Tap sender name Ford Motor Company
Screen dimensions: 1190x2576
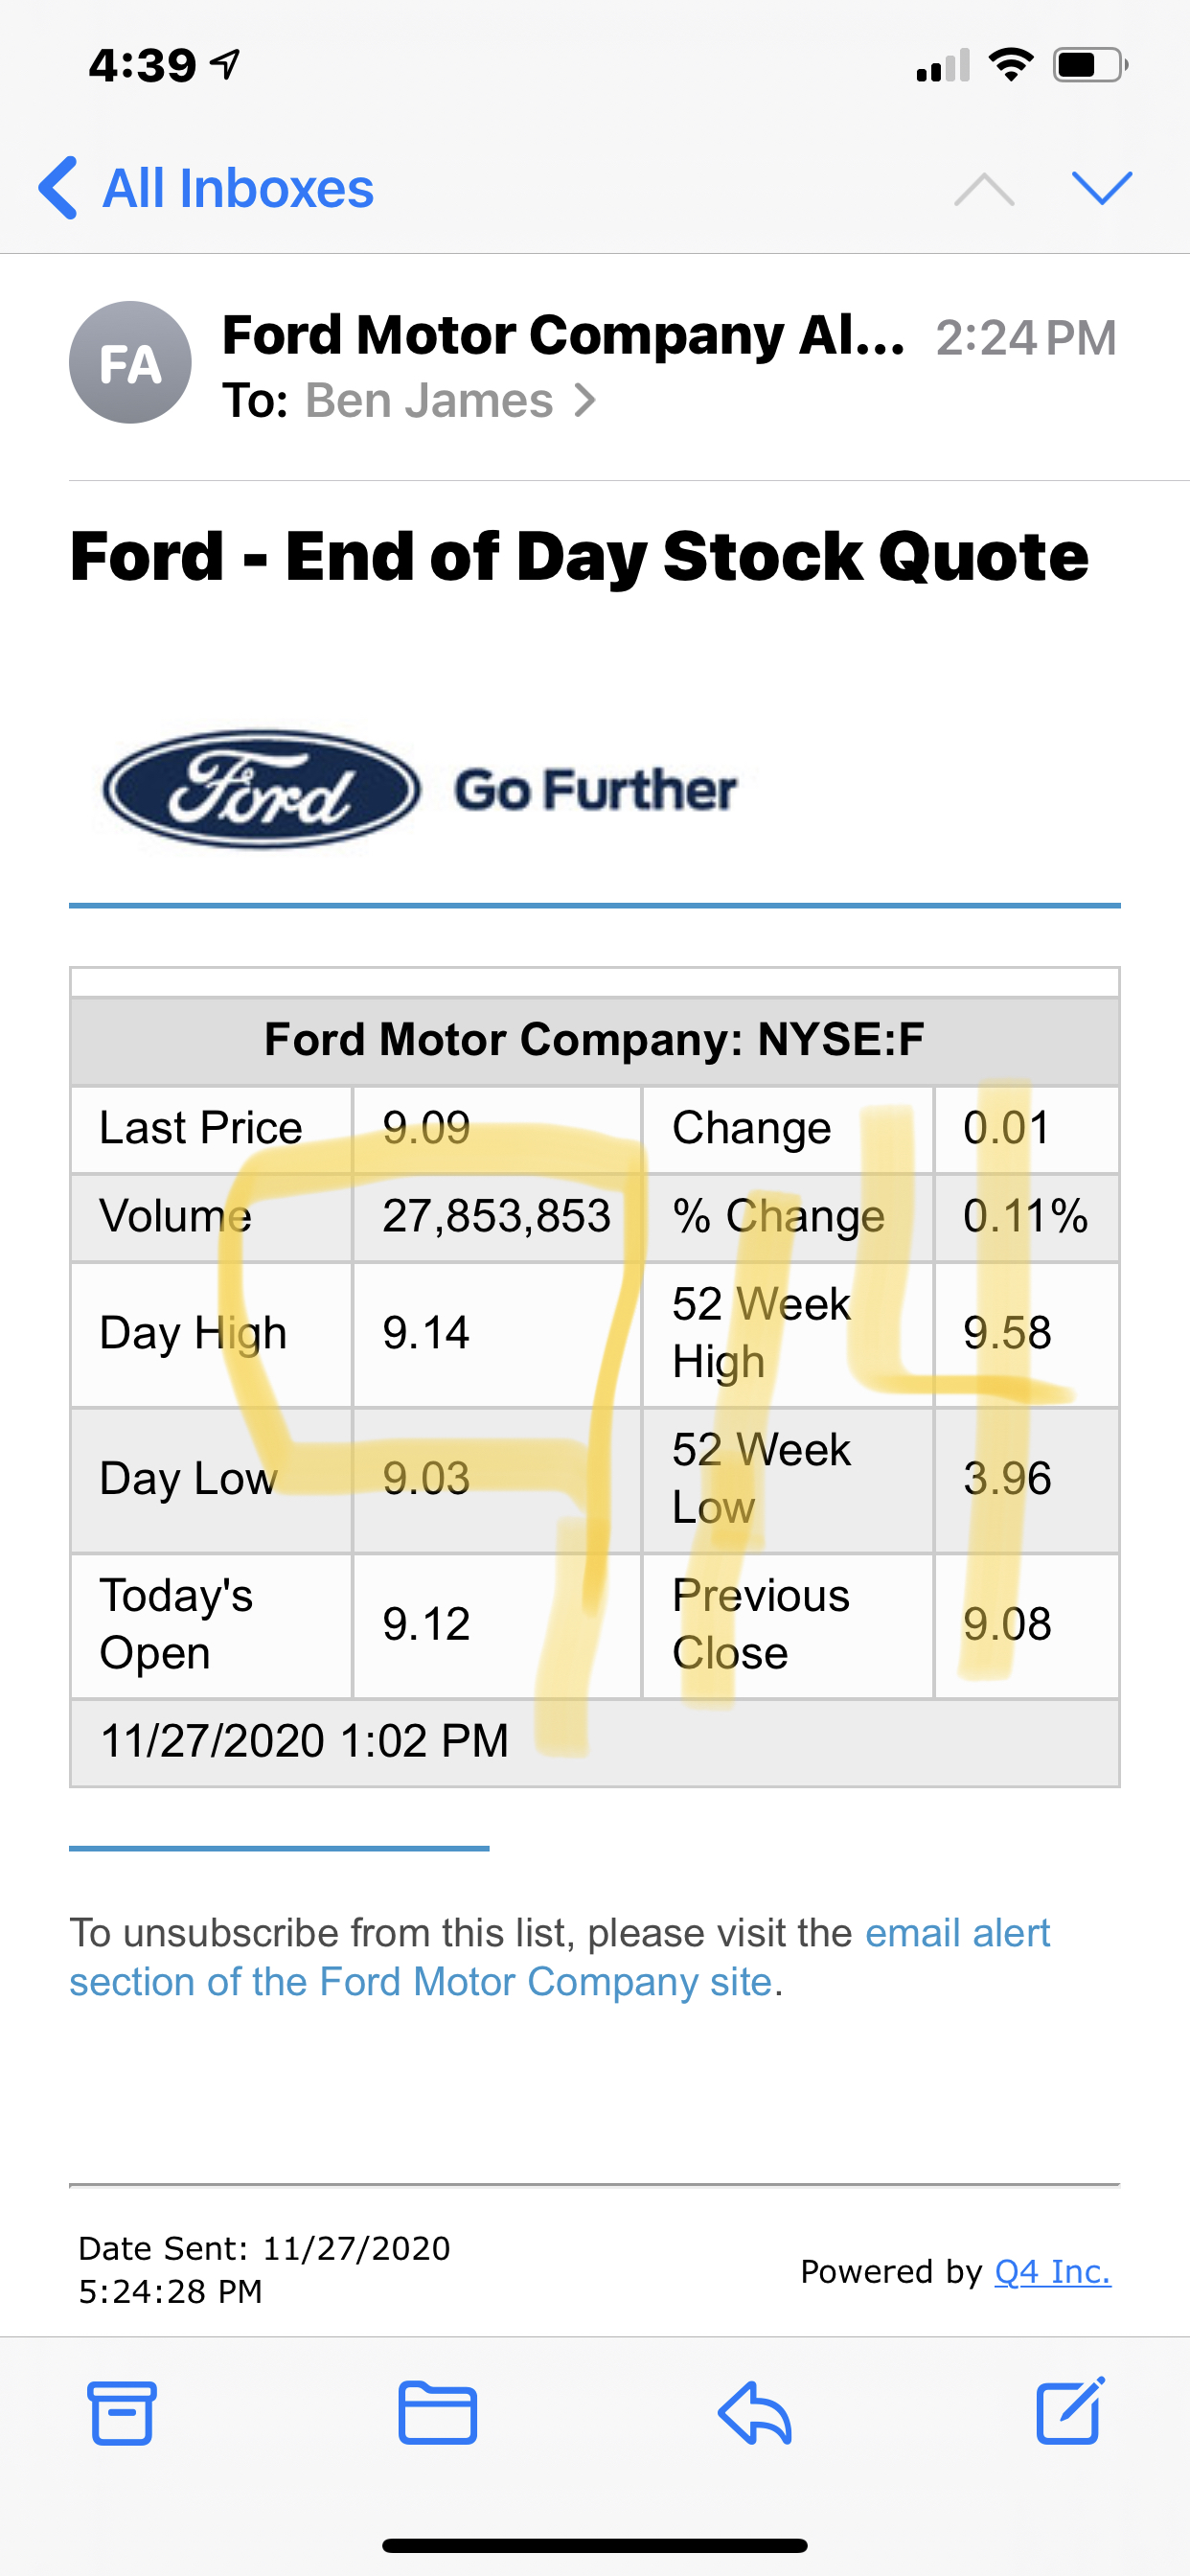(562, 335)
